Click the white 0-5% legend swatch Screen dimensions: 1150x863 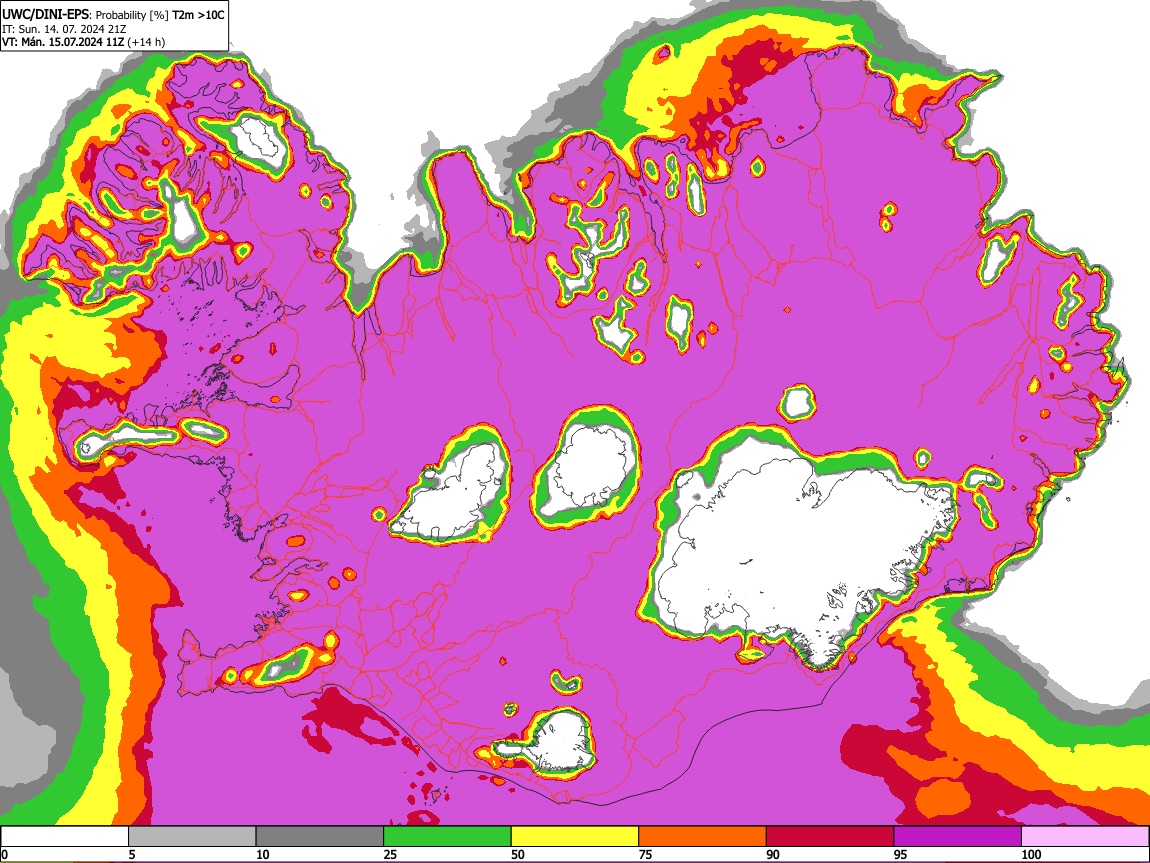click(x=65, y=836)
